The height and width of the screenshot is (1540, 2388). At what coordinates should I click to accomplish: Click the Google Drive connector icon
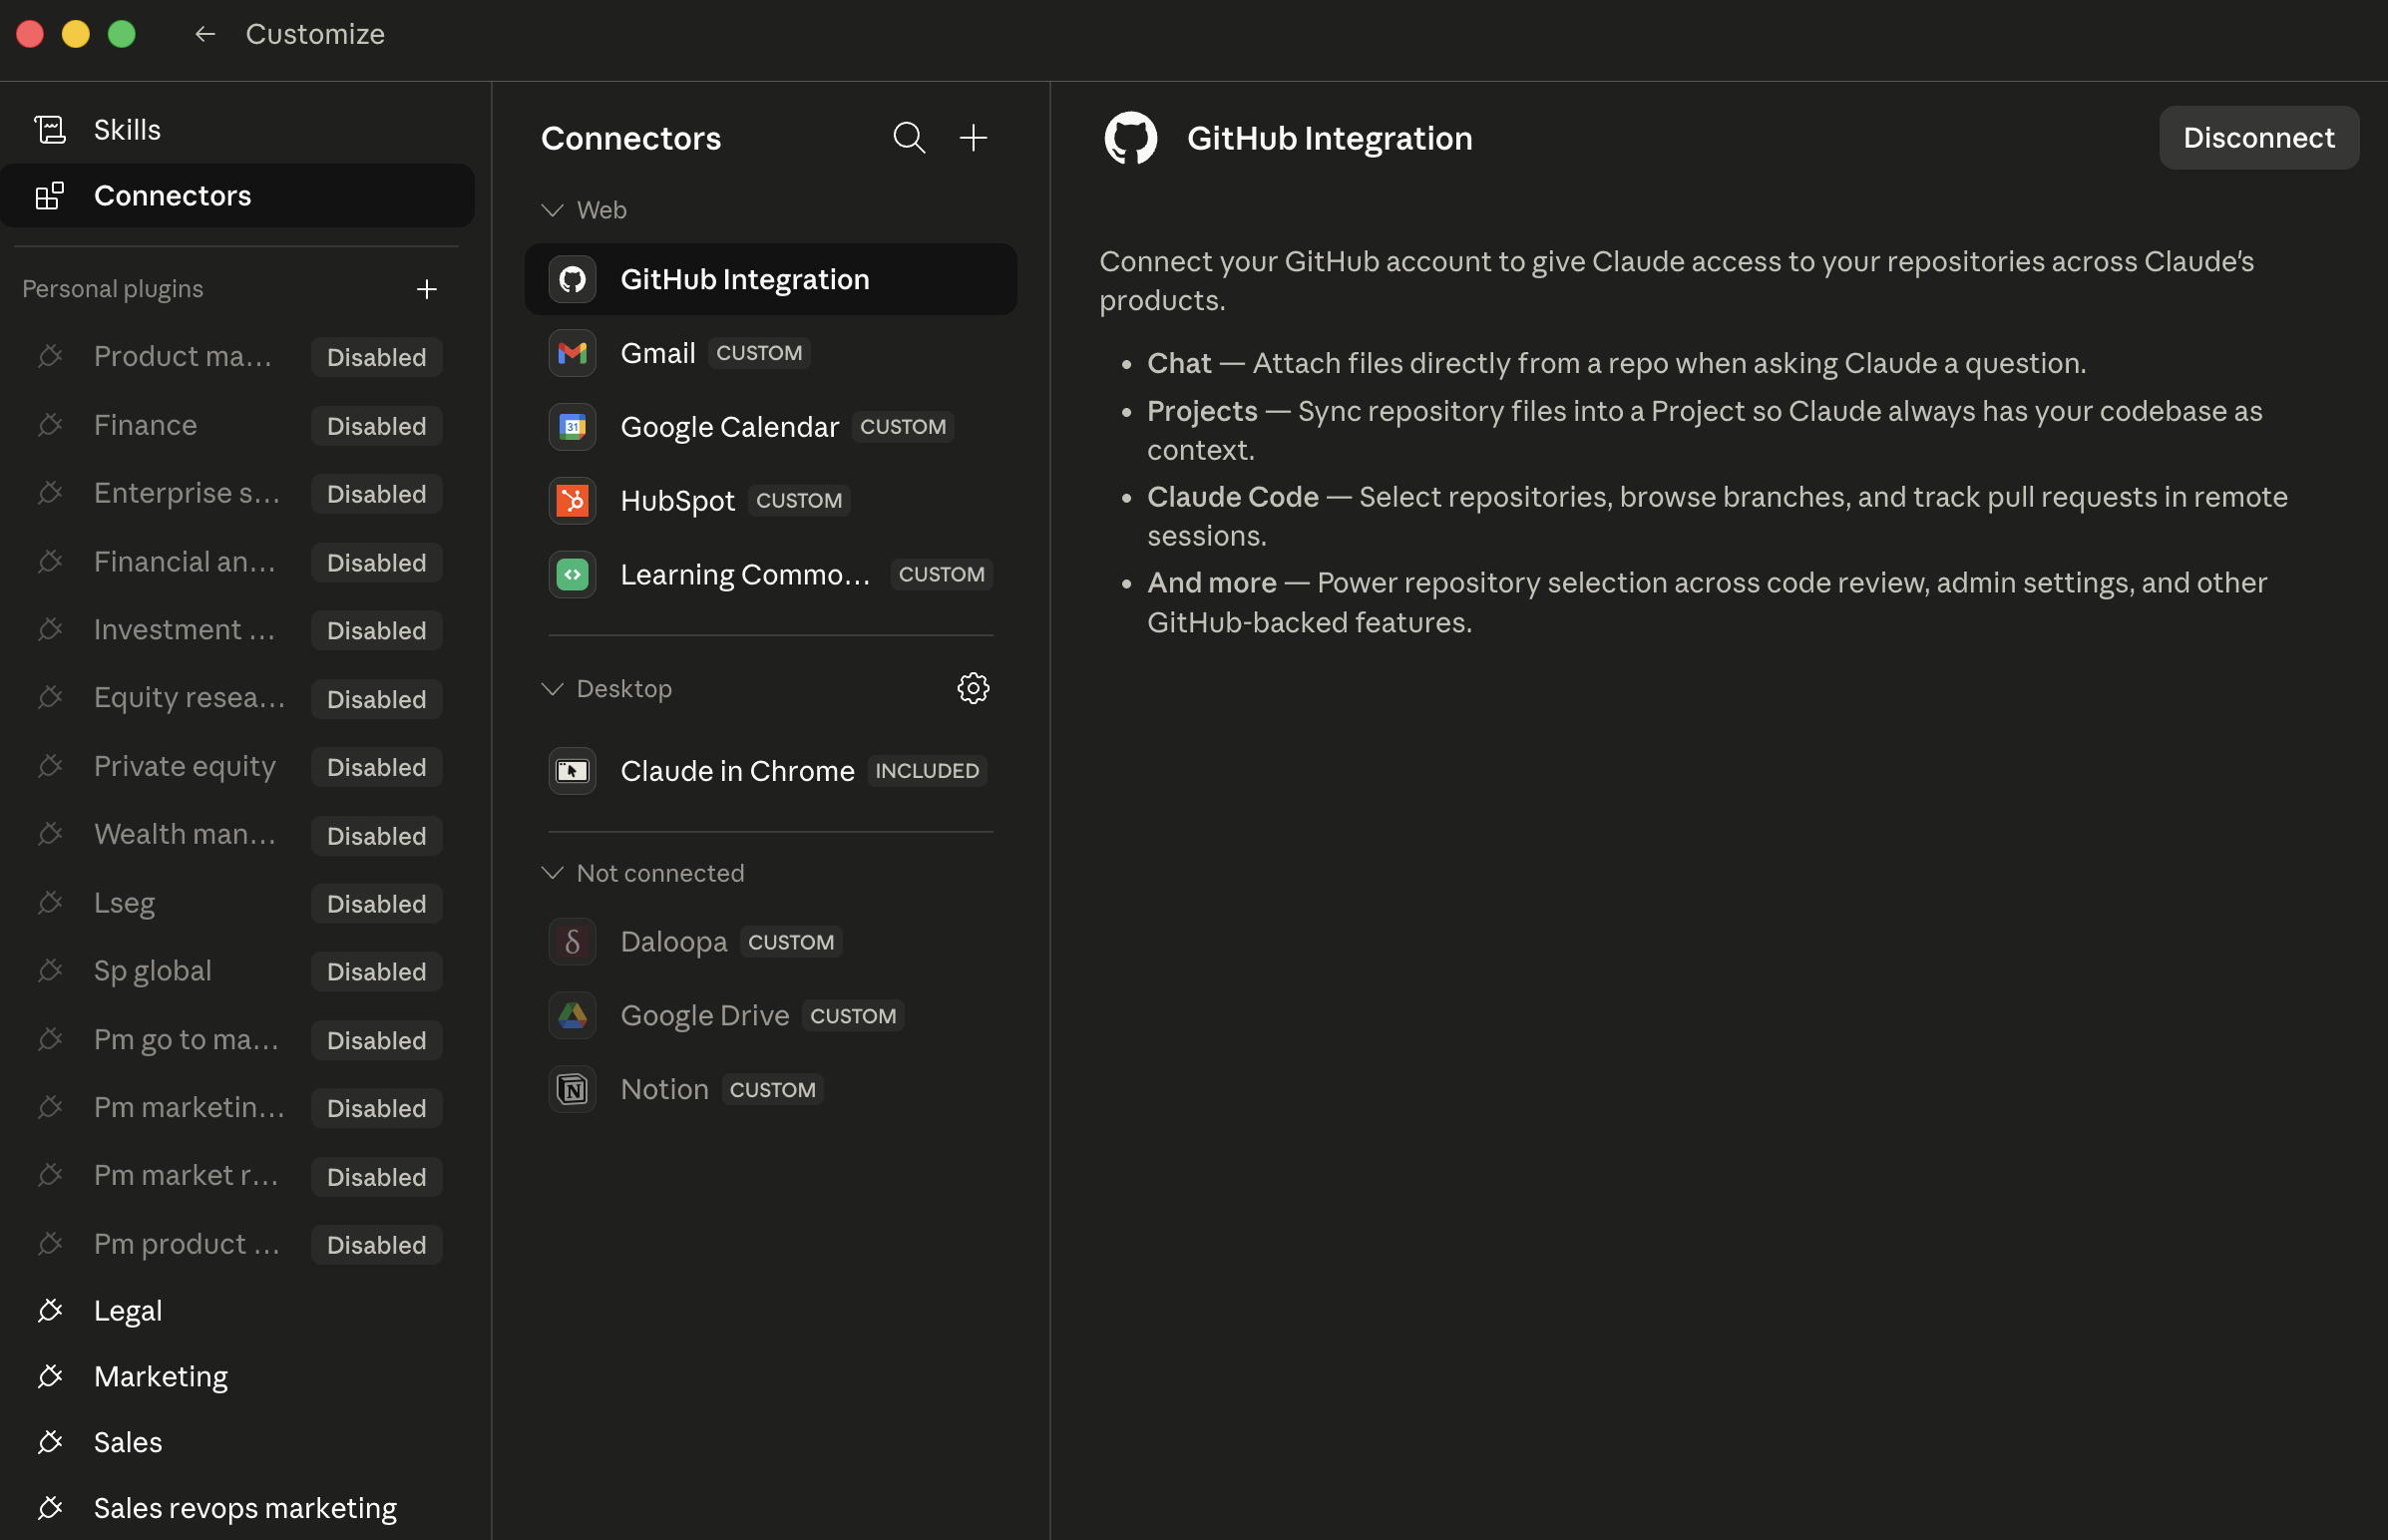[x=572, y=1015]
